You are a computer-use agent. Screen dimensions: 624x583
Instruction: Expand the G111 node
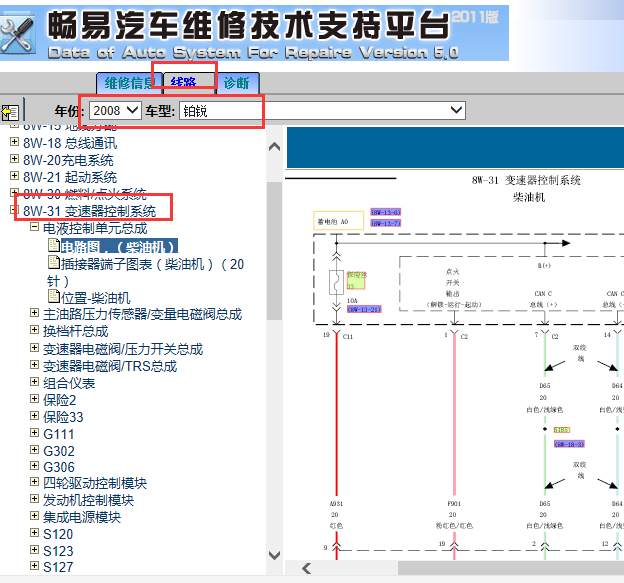coord(35,433)
